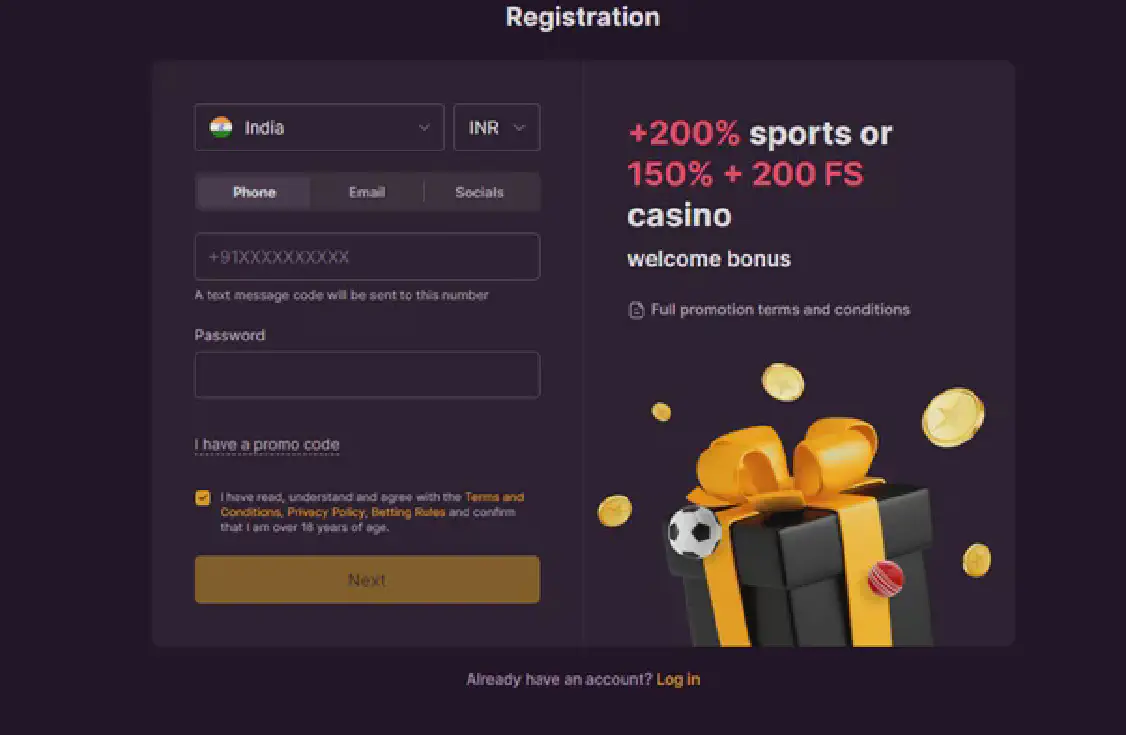1126x735 pixels.
Task: Click the India flag icon
Action: pos(221,128)
